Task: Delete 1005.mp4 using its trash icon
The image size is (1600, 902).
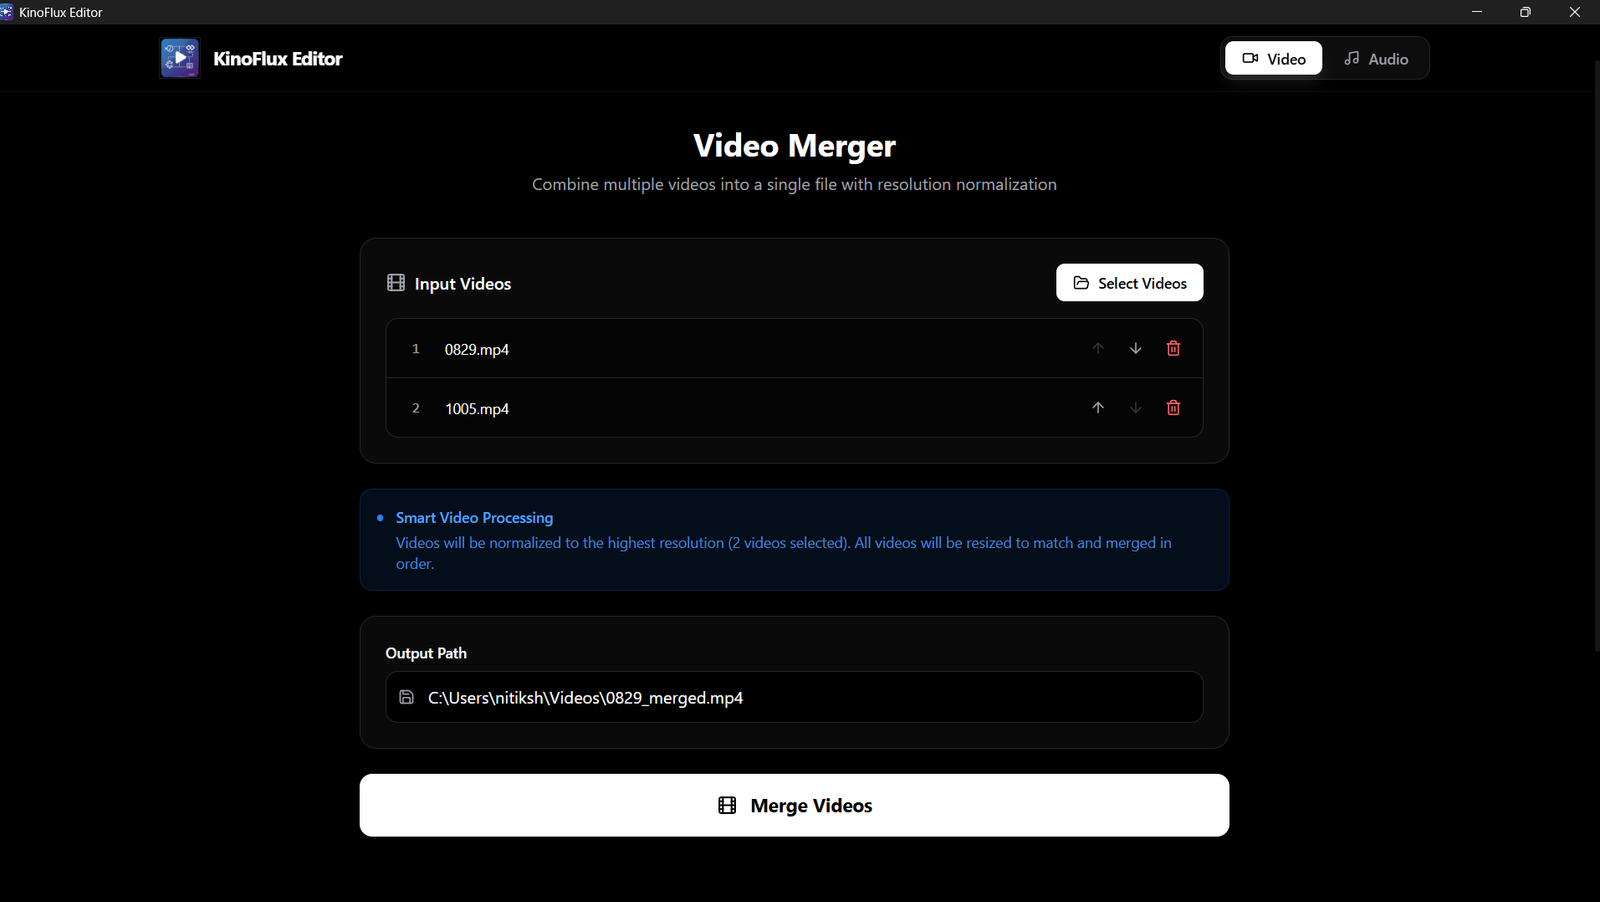Action: tap(1173, 408)
